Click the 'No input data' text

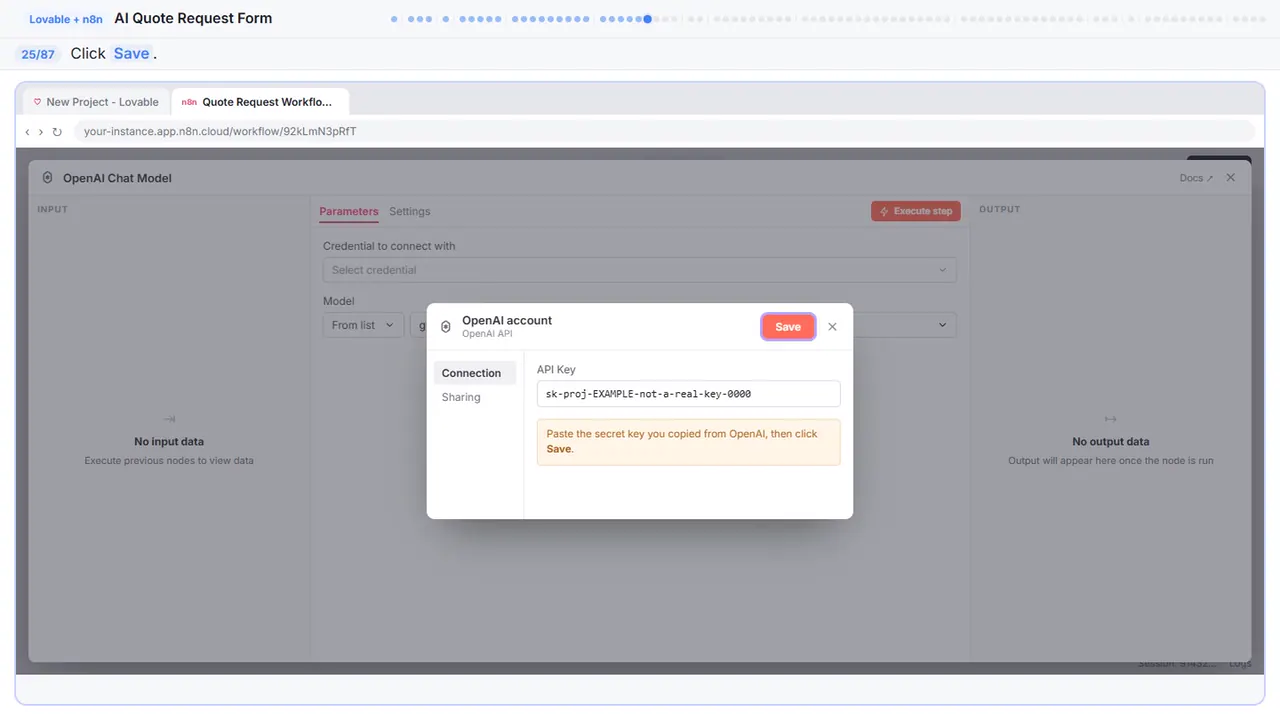(x=169, y=441)
